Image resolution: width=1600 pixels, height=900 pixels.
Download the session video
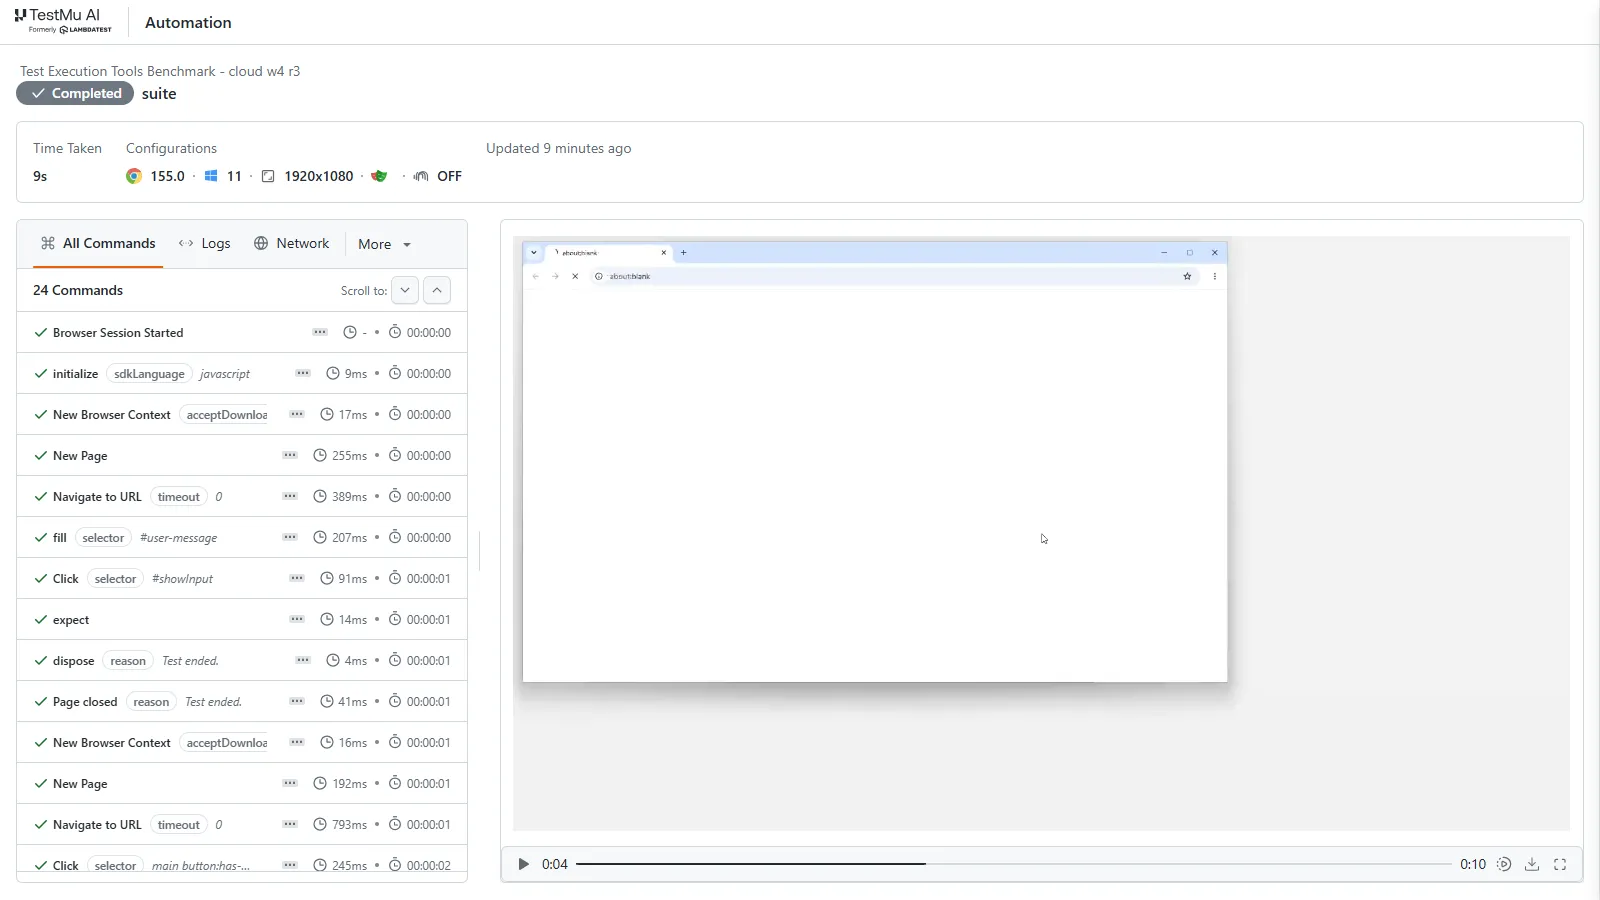click(x=1532, y=864)
